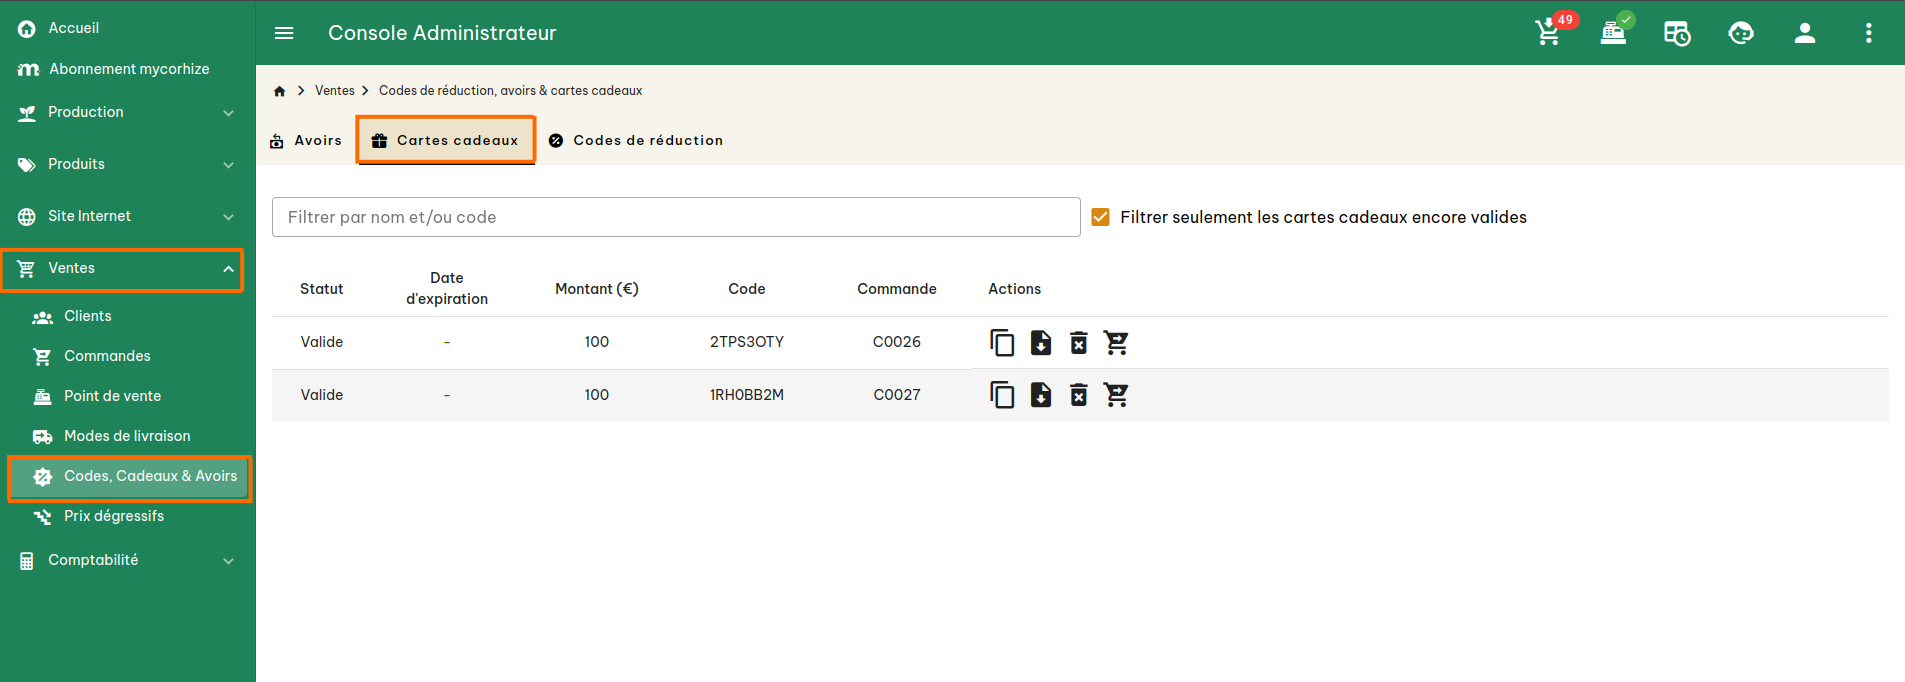
Task: Delete the gift card for order C0026
Action: coord(1079,343)
